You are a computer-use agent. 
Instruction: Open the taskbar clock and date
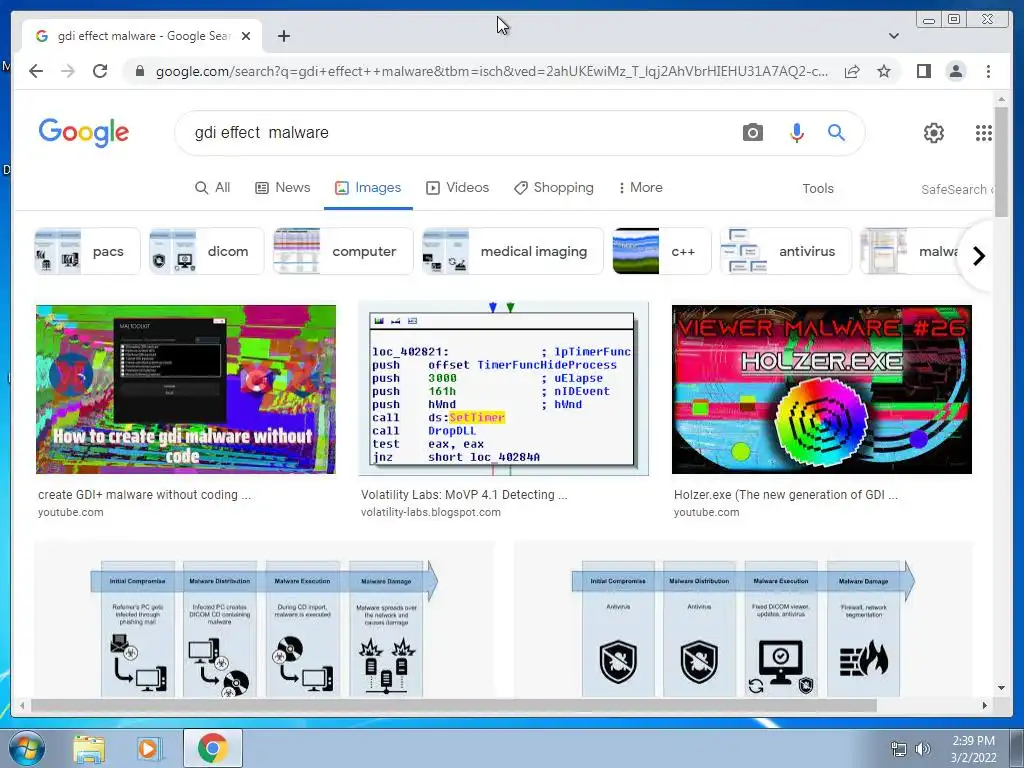(974, 749)
